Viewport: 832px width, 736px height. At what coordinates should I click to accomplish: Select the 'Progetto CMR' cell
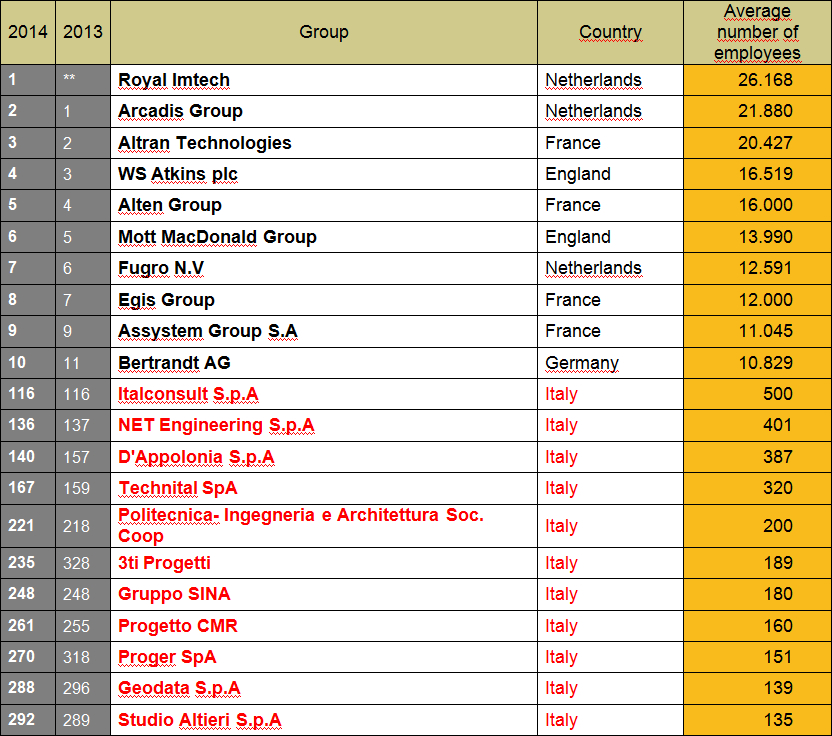[x=324, y=626]
